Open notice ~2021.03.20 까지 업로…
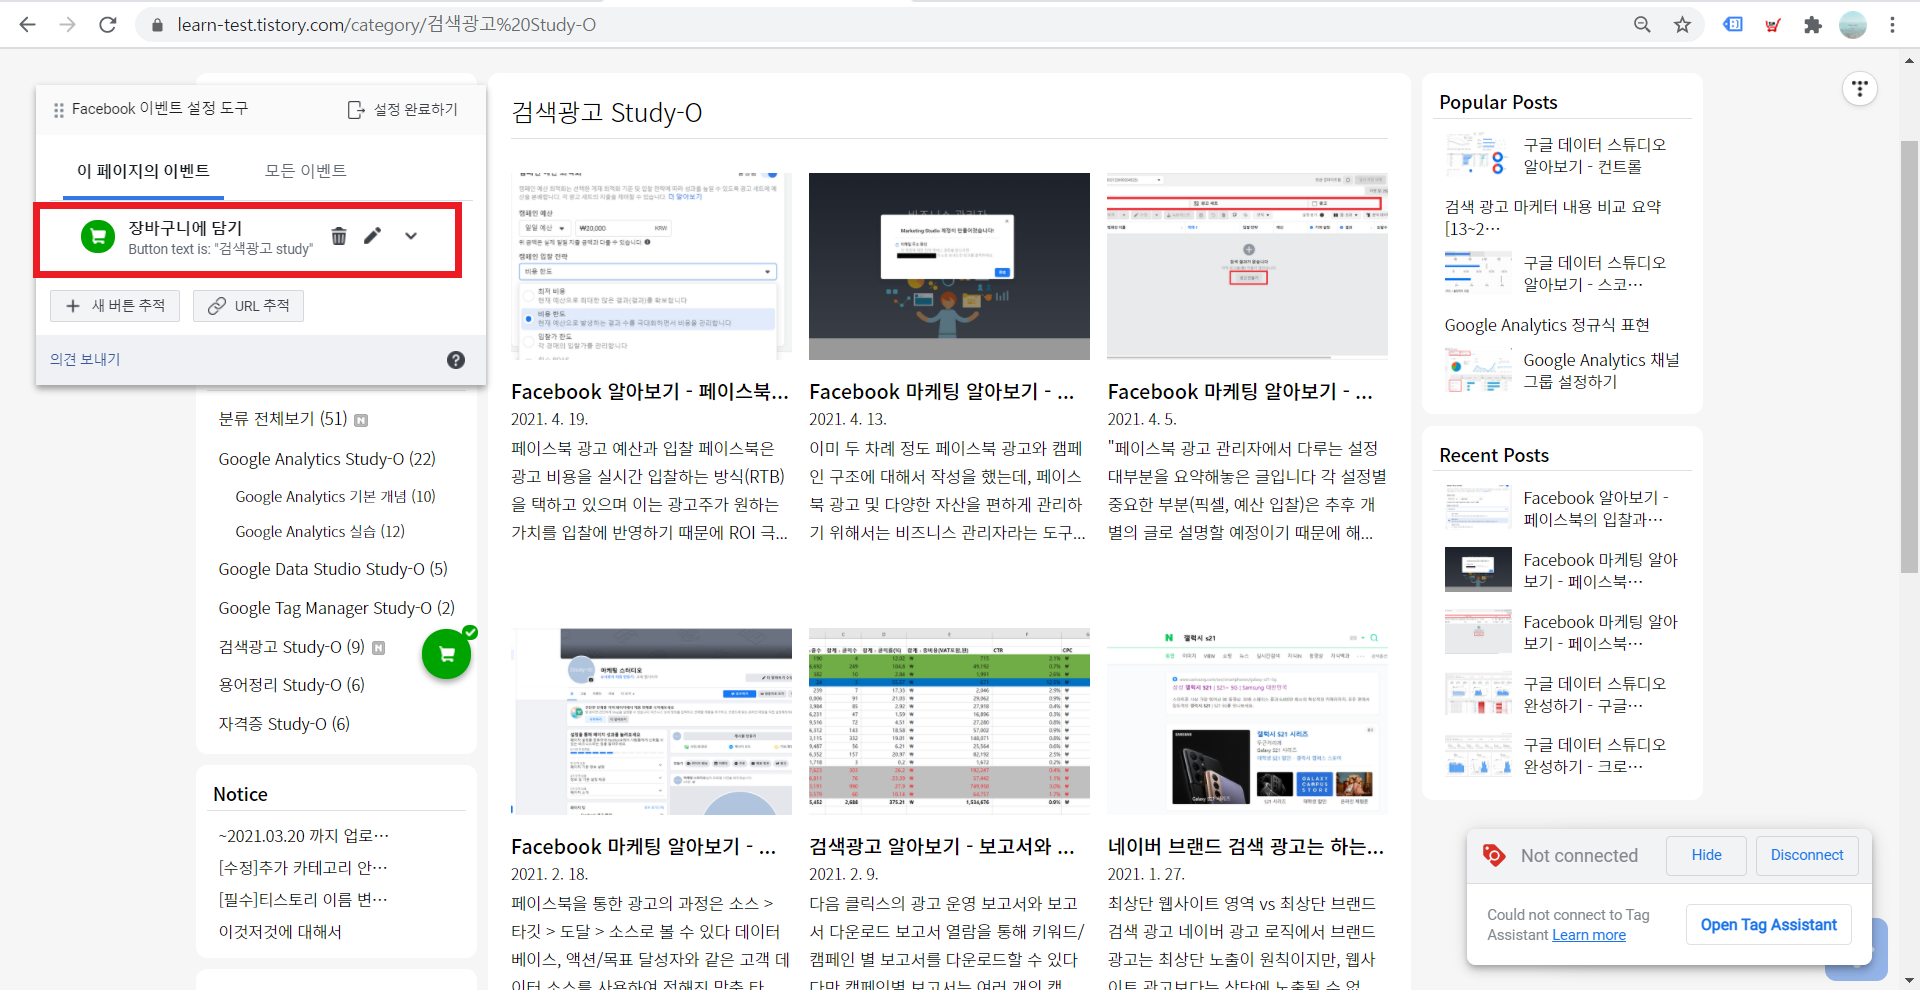This screenshot has height=990, width=1920. 304,836
